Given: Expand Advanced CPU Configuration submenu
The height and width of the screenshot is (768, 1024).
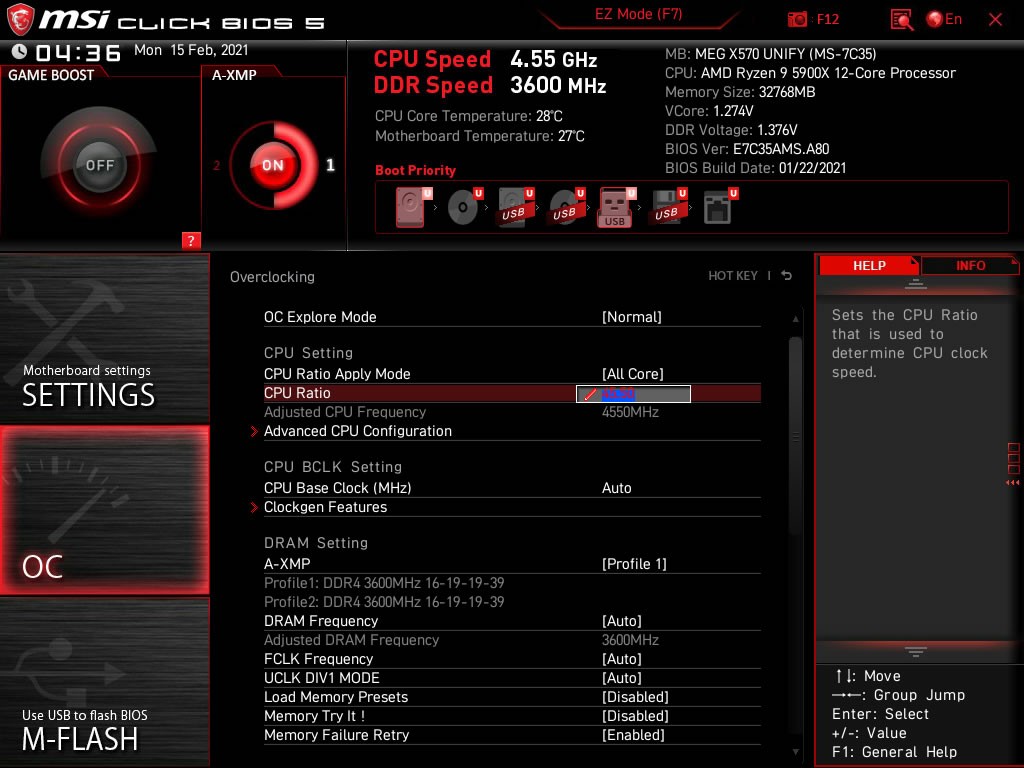Looking at the screenshot, I should coord(357,431).
